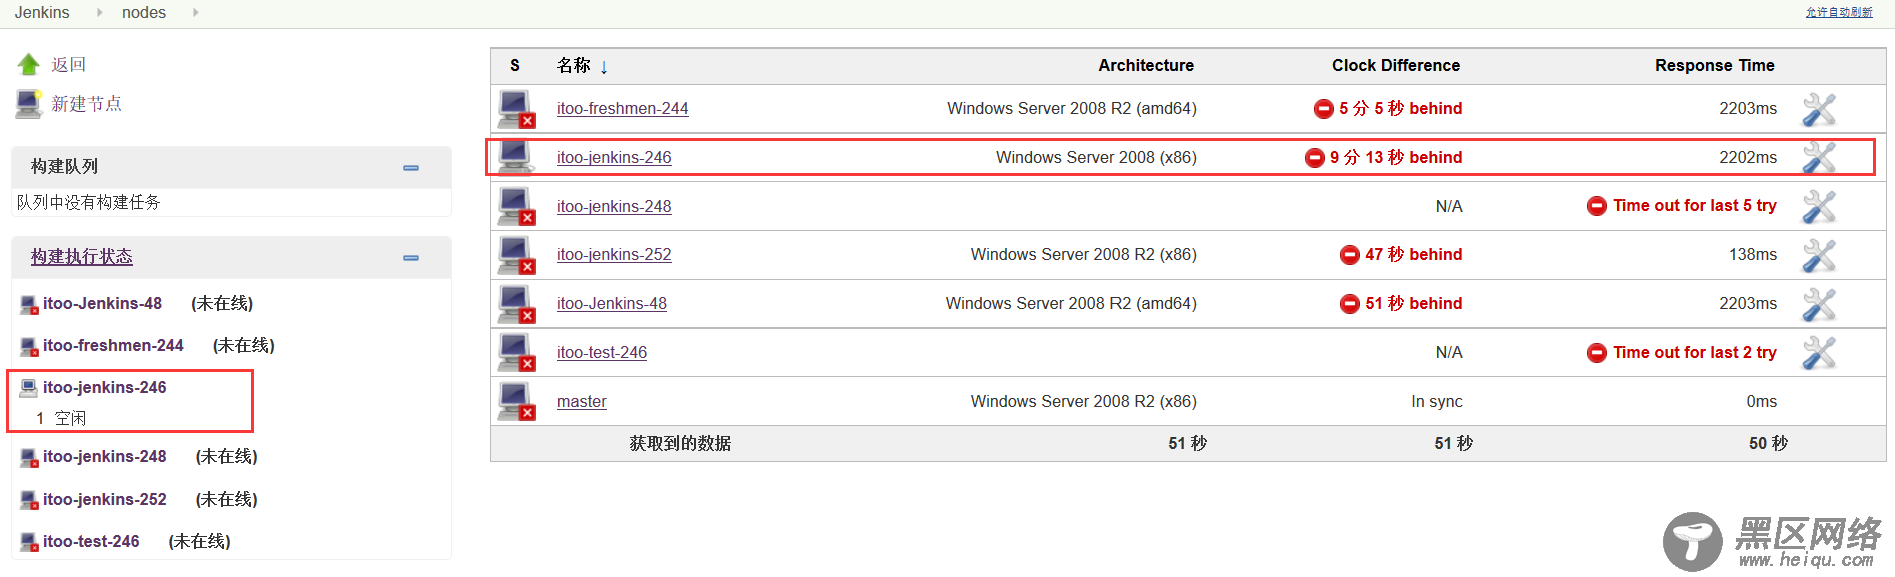Screen dimensions: 1895x577
Task: Click the 新建节点 link
Action: pyautogui.click(x=87, y=104)
